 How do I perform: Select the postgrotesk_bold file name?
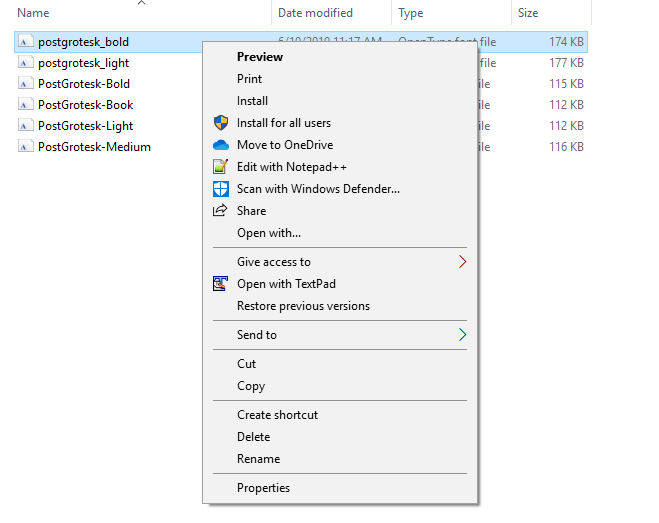(83, 42)
